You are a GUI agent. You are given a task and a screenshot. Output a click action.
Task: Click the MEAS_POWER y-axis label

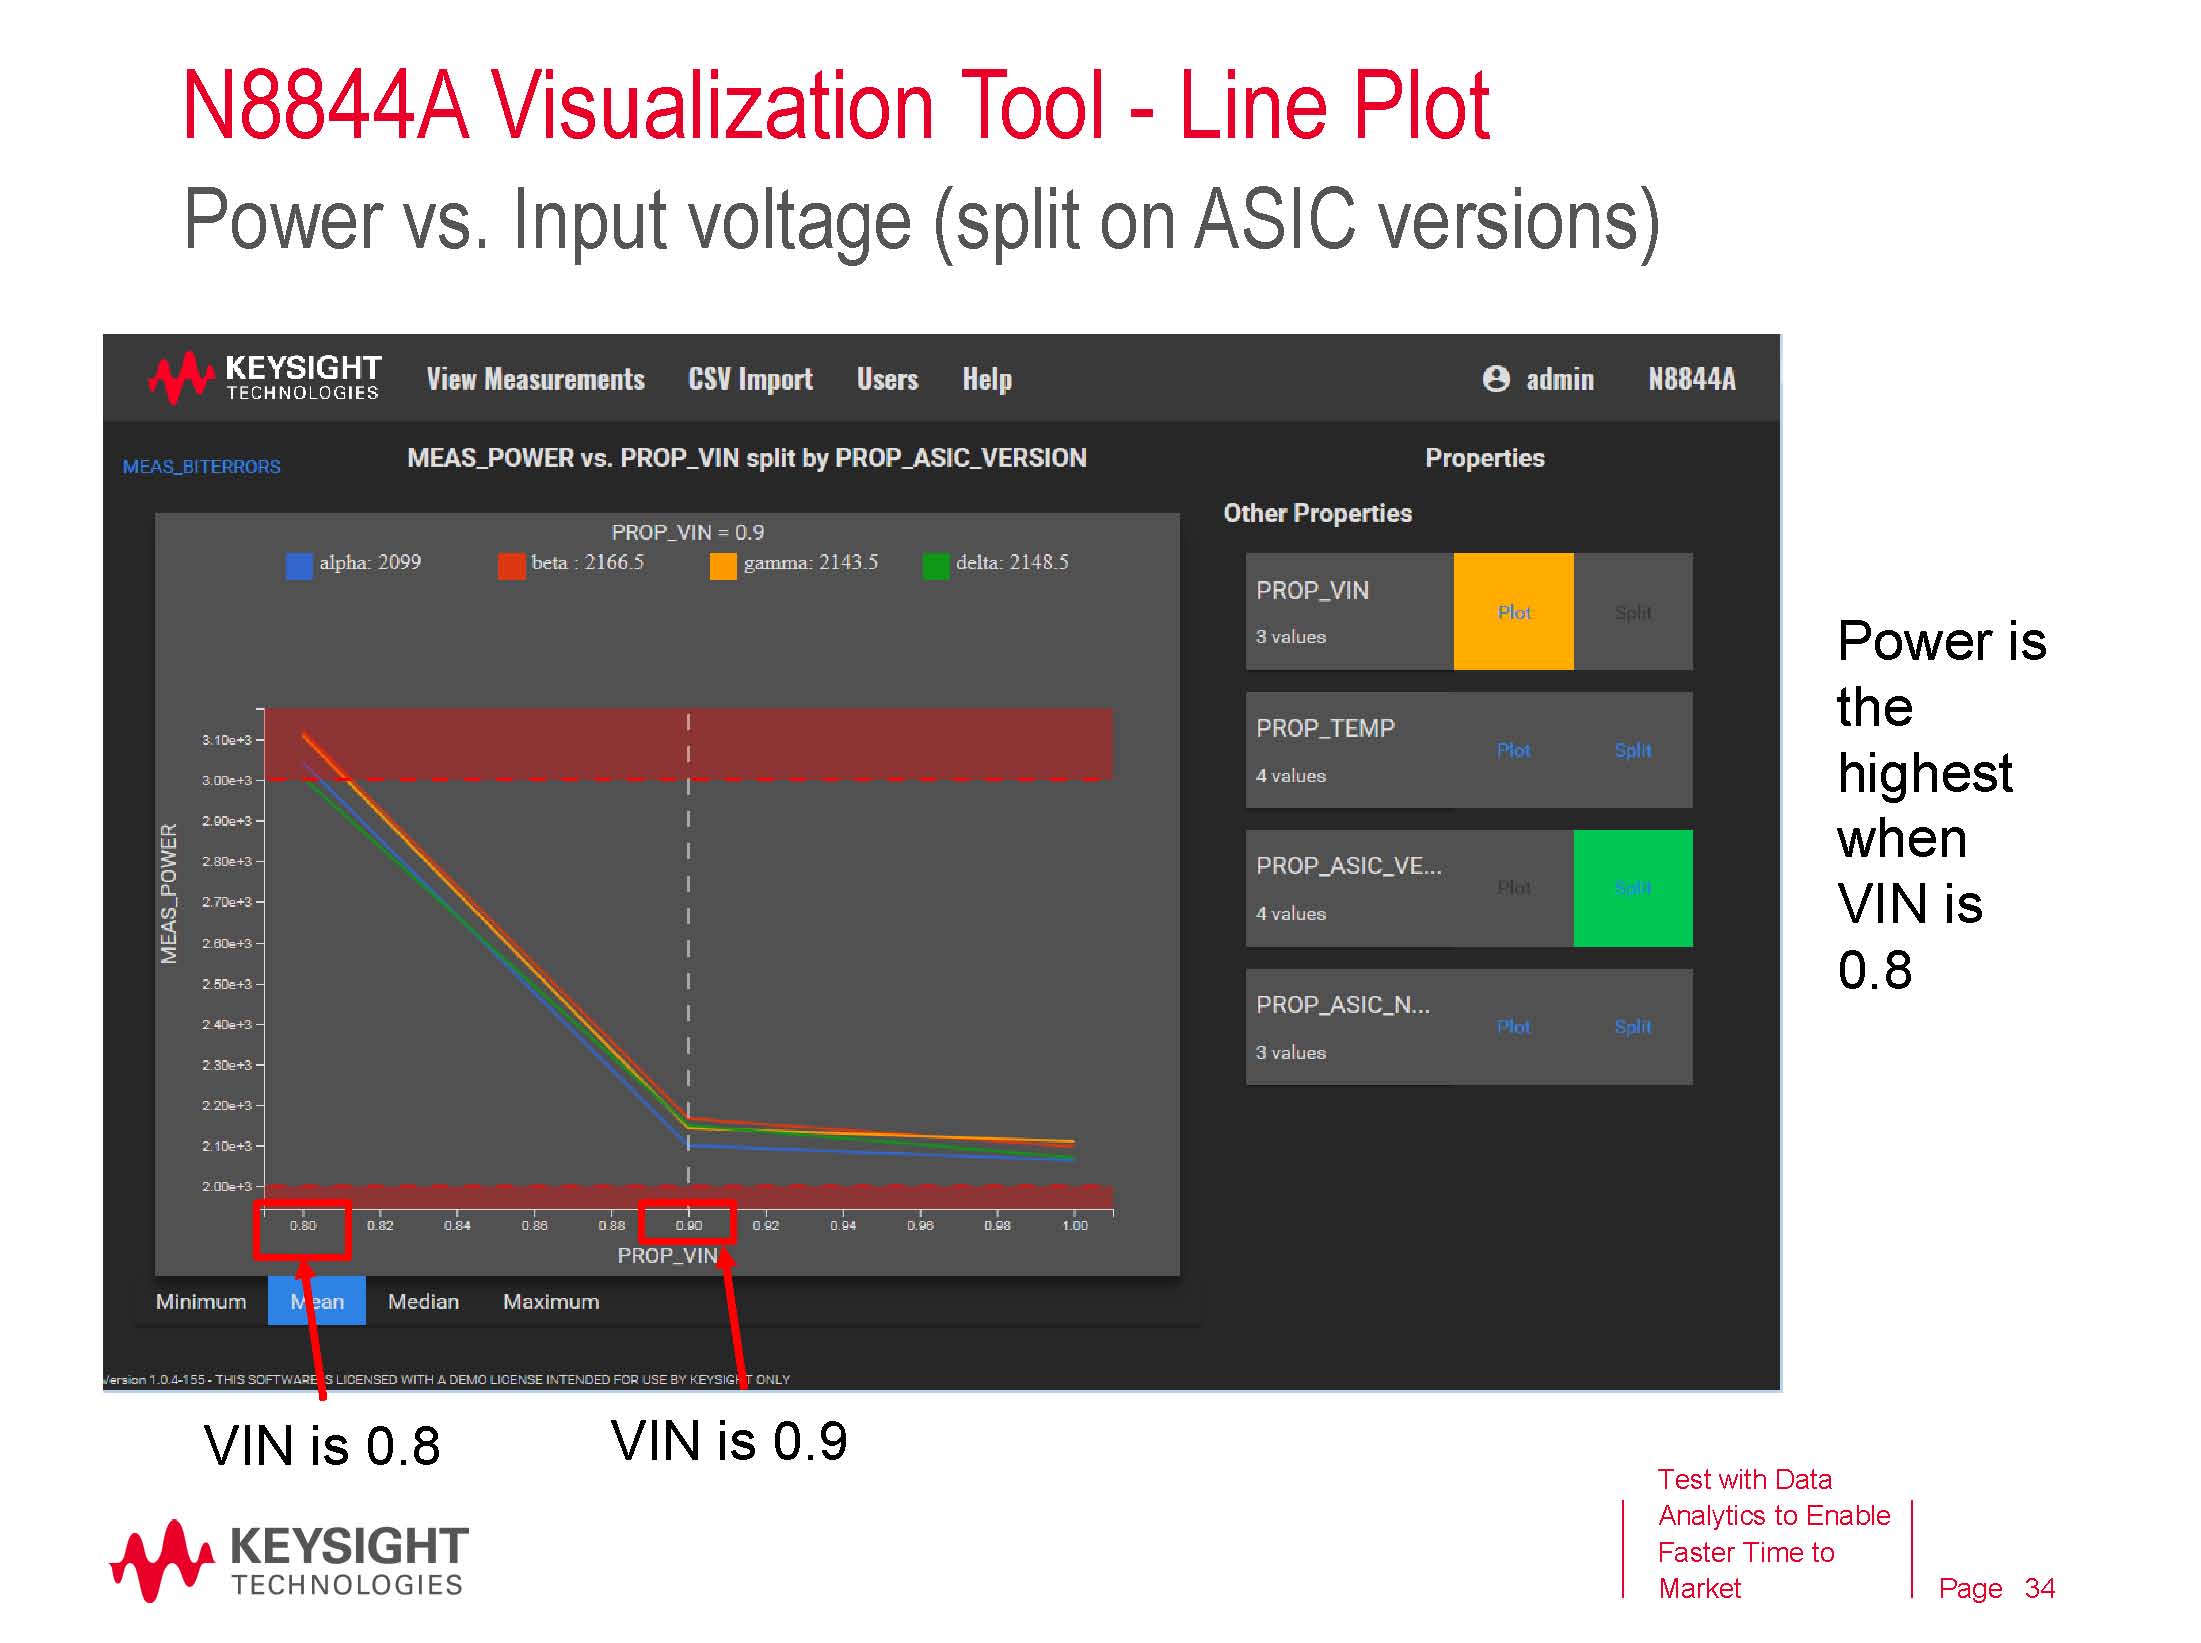(x=169, y=893)
